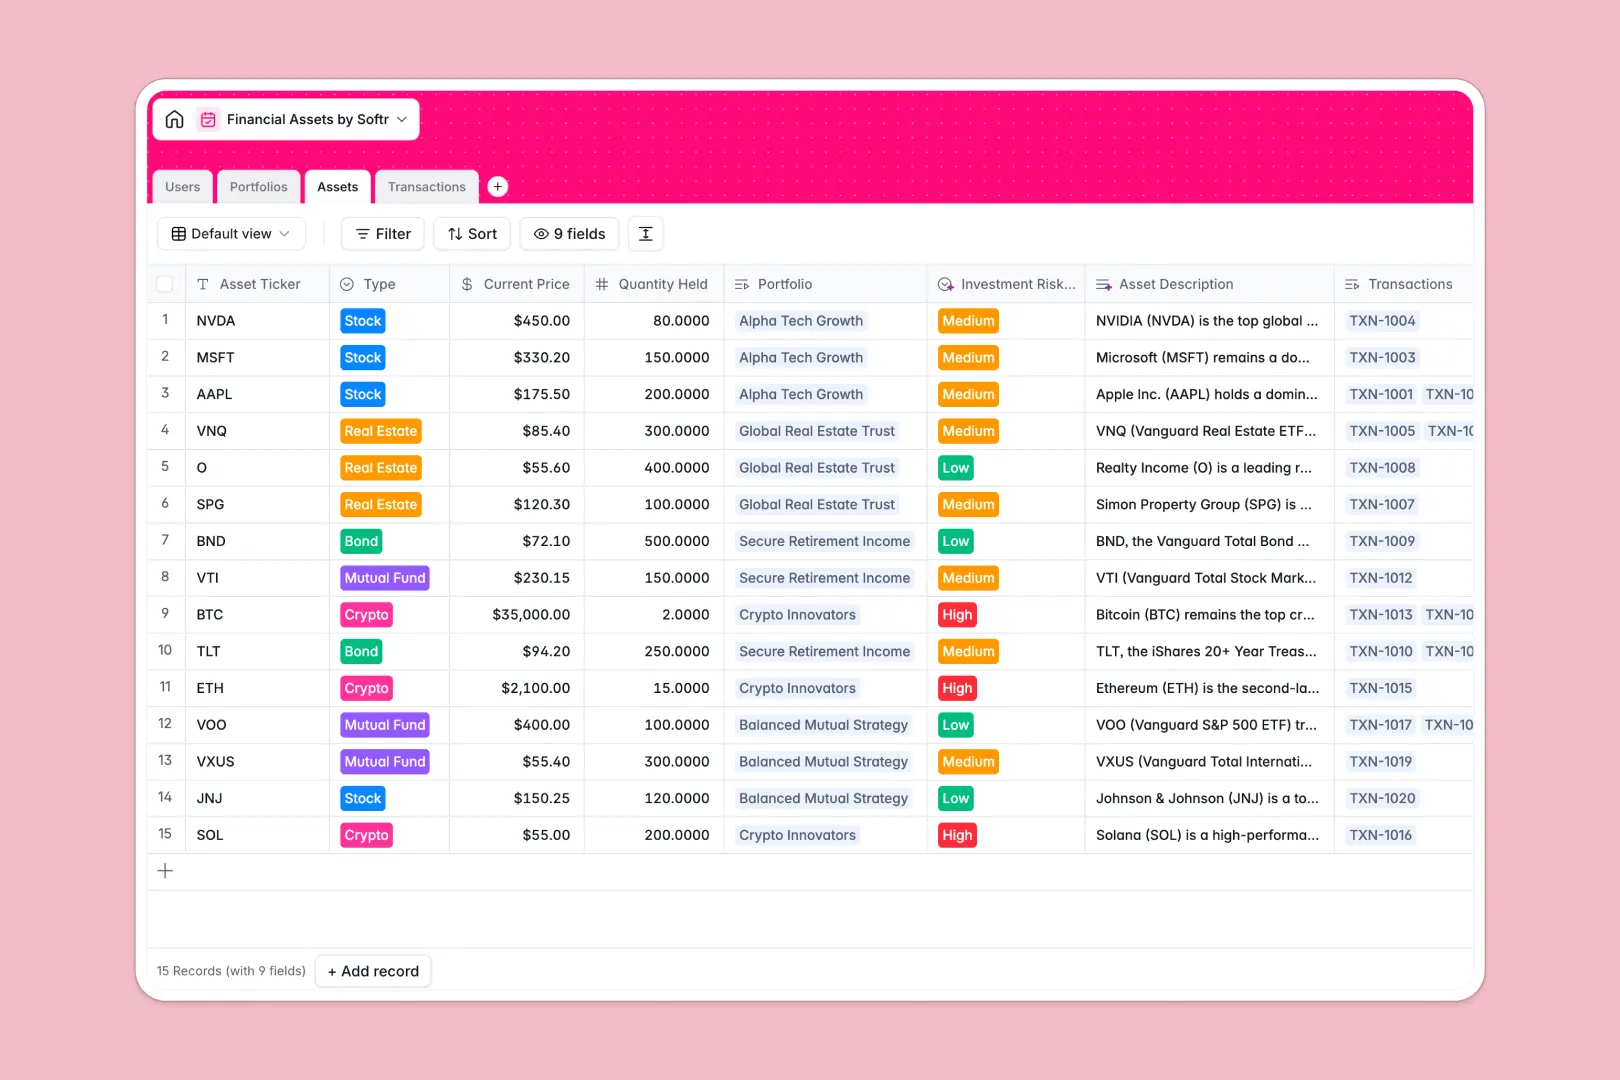The height and width of the screenshot is (1080, 1620).
Task: Open the TXN-1004 transaction record
Action: coord(1381,320)
